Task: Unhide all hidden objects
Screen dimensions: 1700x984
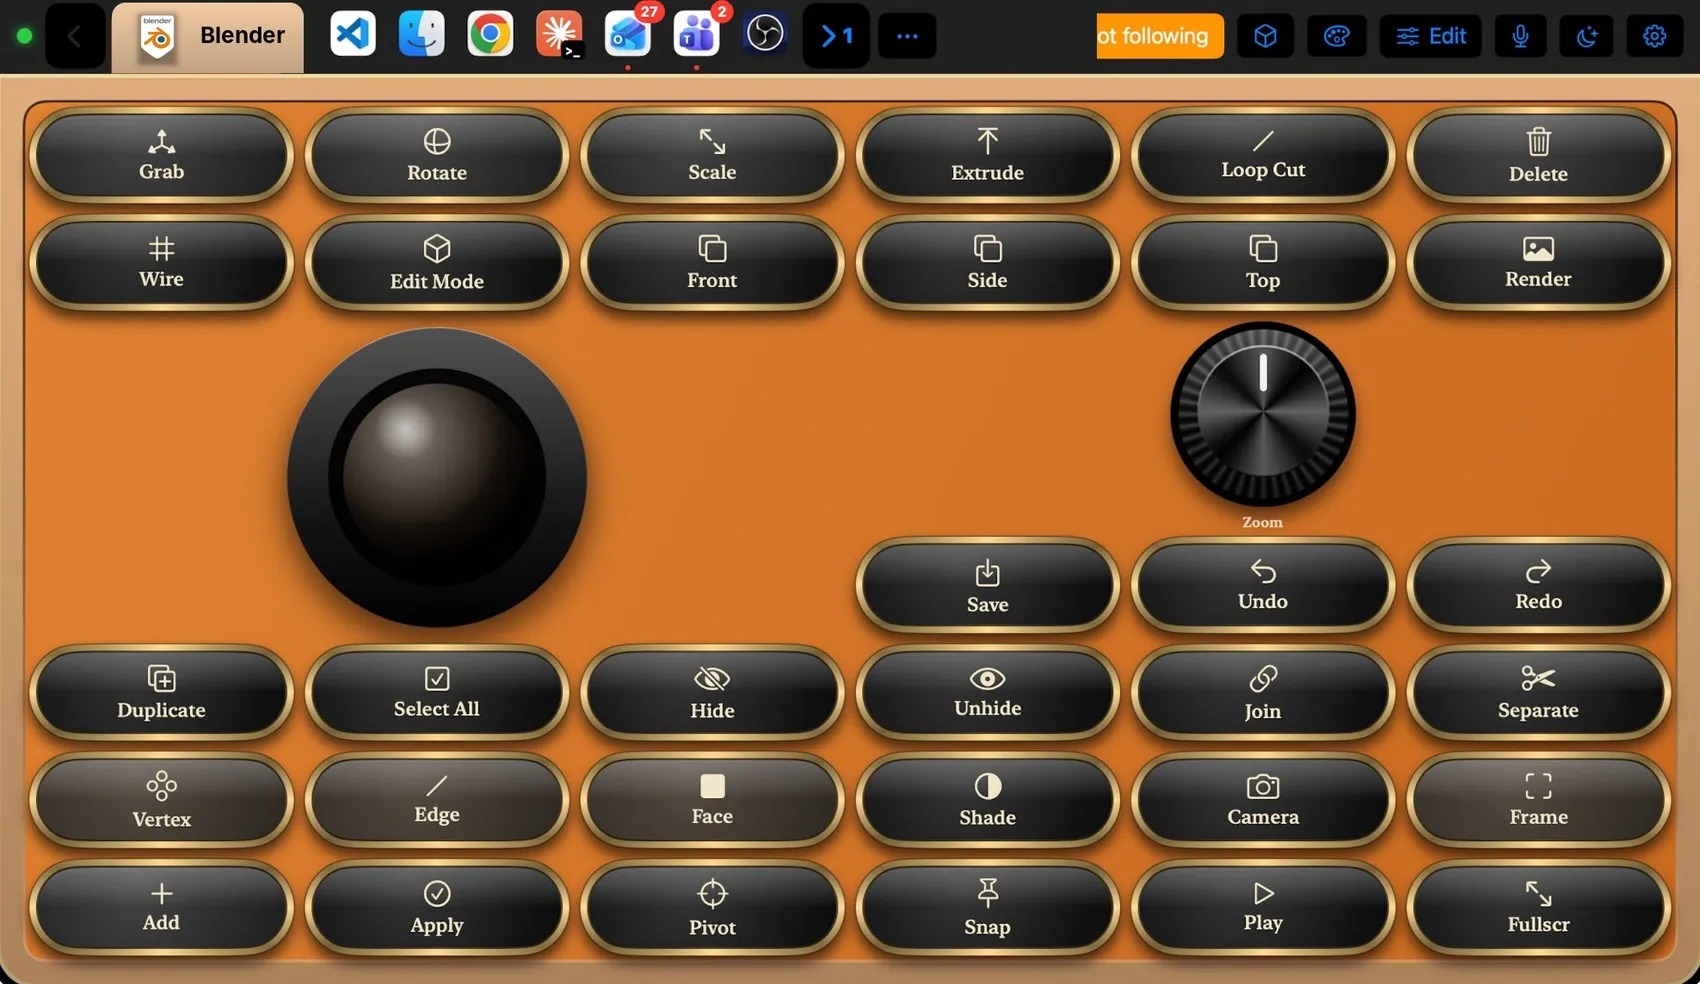Action: [987, 693]
